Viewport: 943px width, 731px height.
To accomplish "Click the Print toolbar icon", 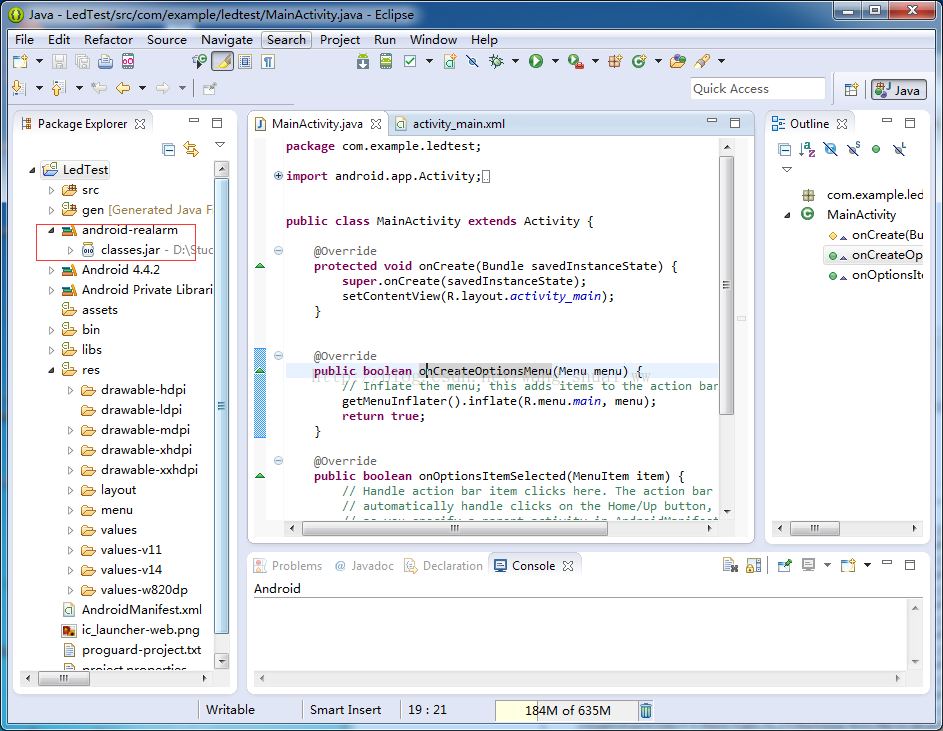I will [105, 61].
